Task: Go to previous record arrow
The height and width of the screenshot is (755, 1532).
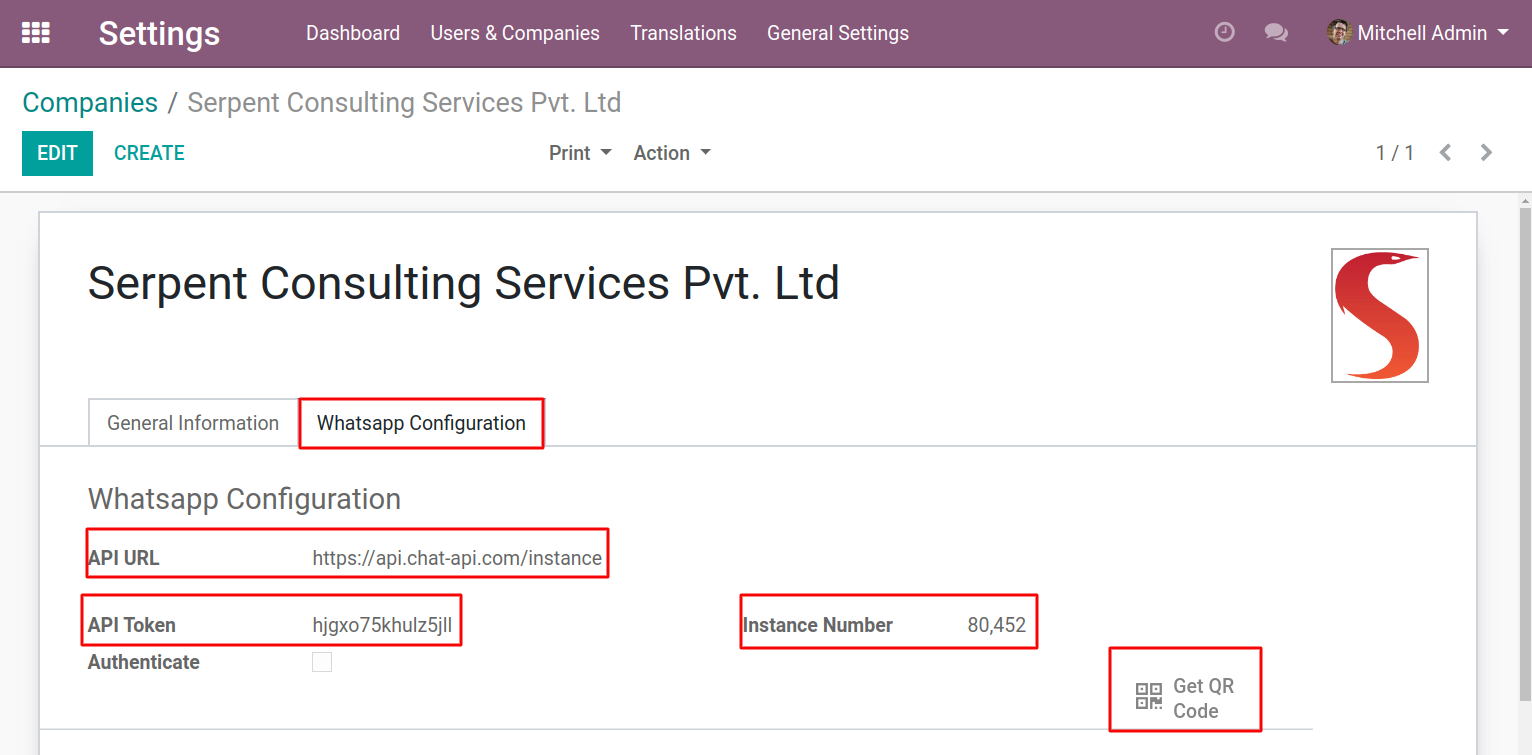Action: point(1445,153)
